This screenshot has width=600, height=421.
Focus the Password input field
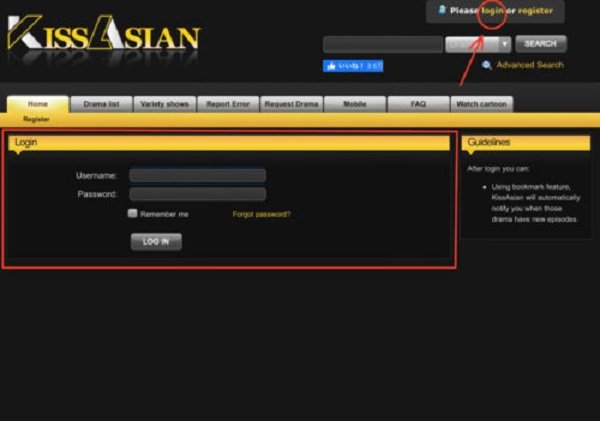pyautogui.click(x=197, y=194)
